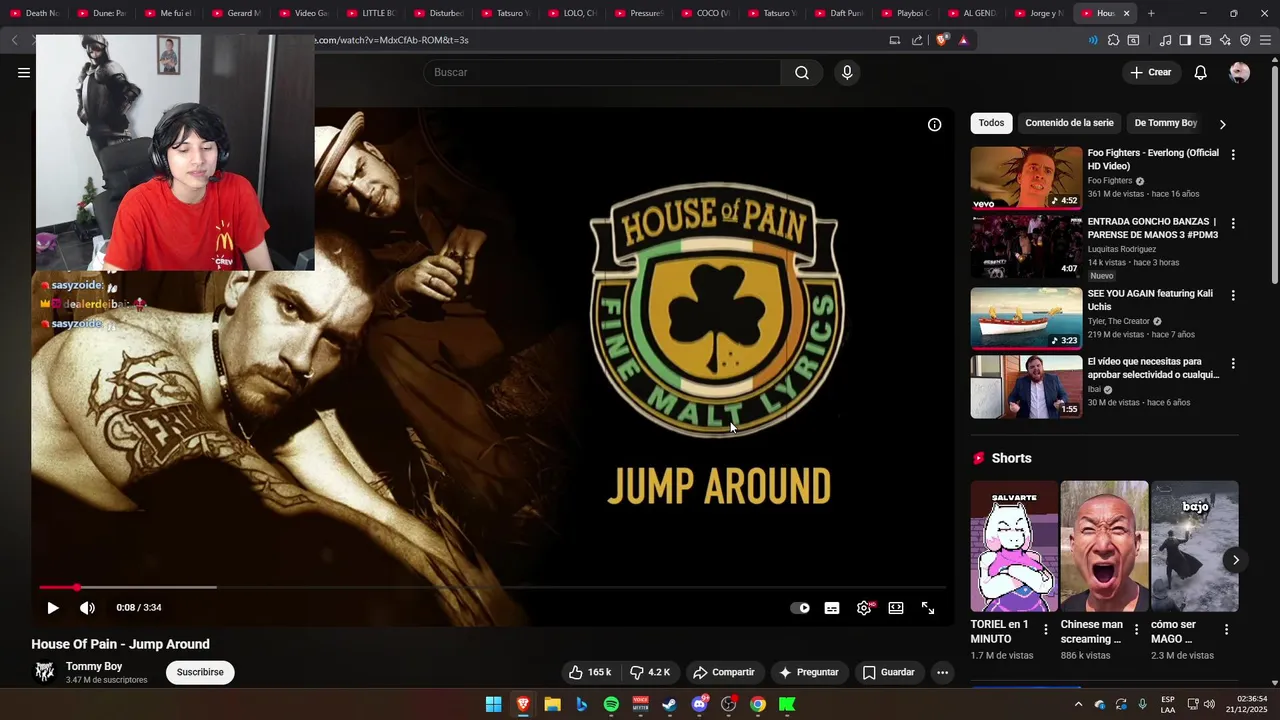Save video with Guardar button

(889, 672)
